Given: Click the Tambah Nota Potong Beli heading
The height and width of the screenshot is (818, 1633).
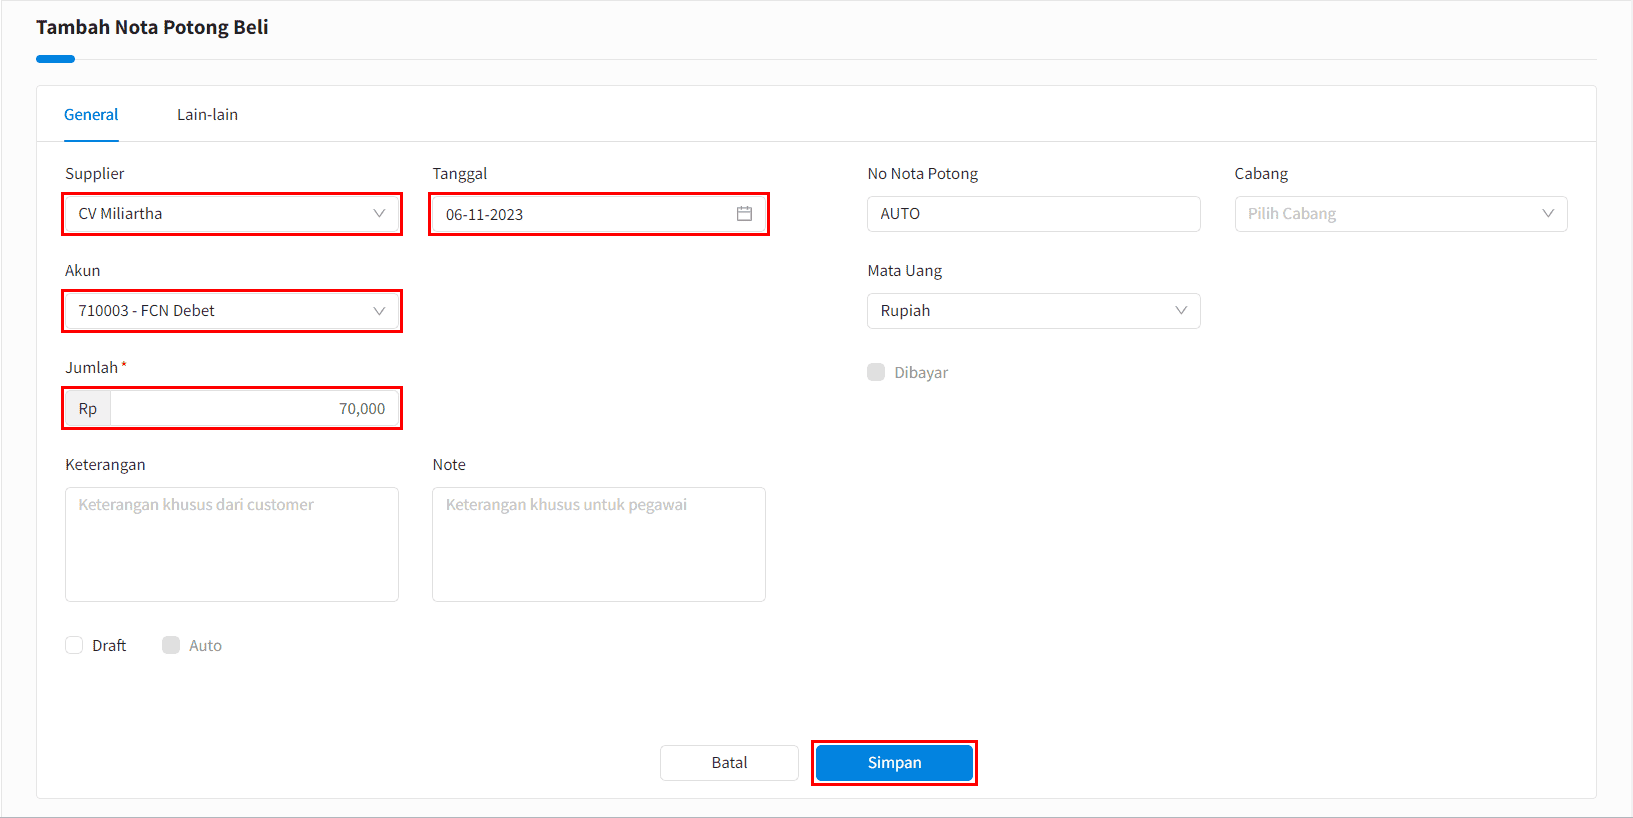Looking at the screenshot, I should coord(152,27).
